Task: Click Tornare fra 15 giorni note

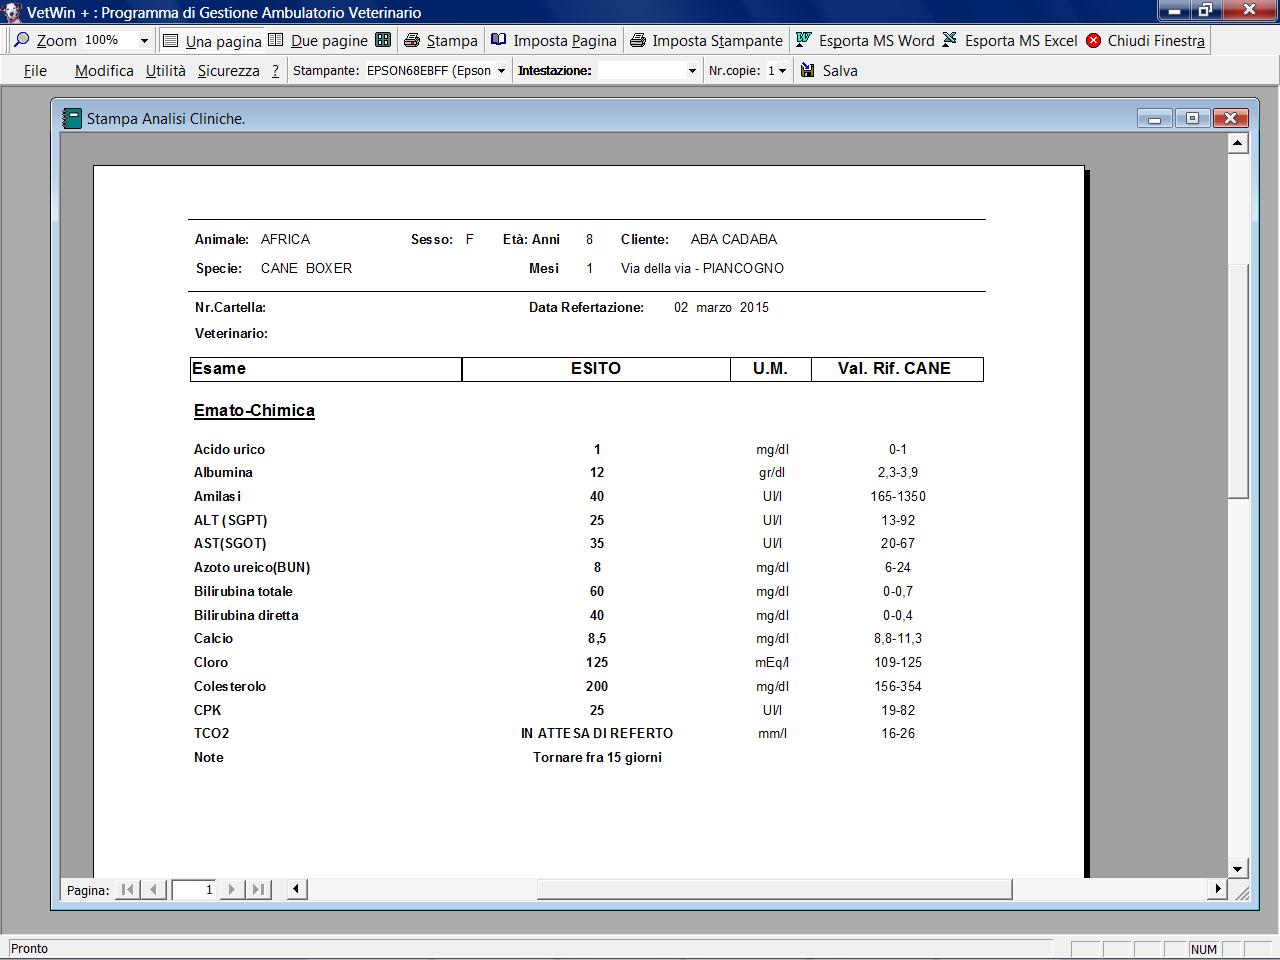Action: click(597, 757)
